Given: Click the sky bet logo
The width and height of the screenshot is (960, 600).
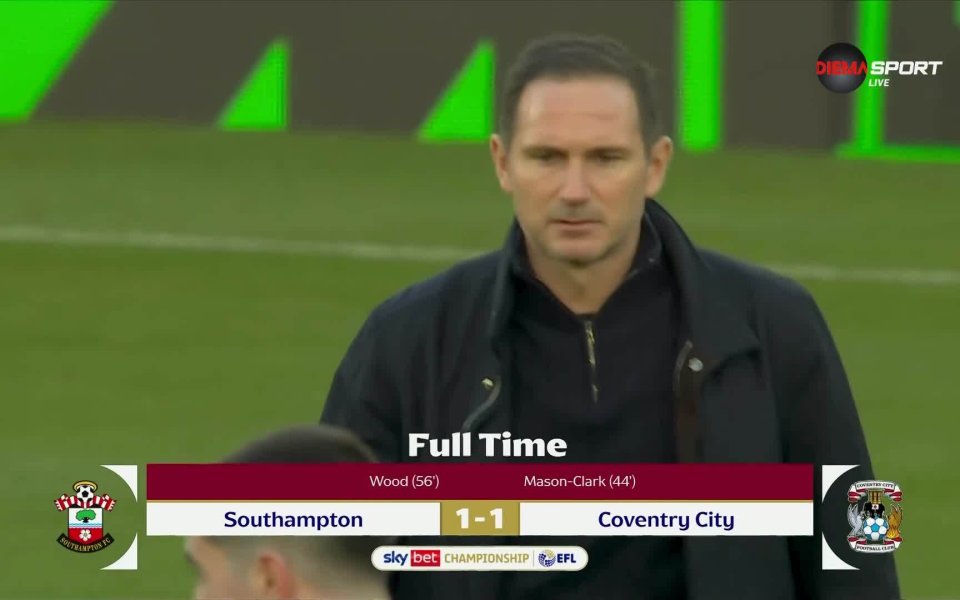Looking at the screenshot, I should 411,558.
